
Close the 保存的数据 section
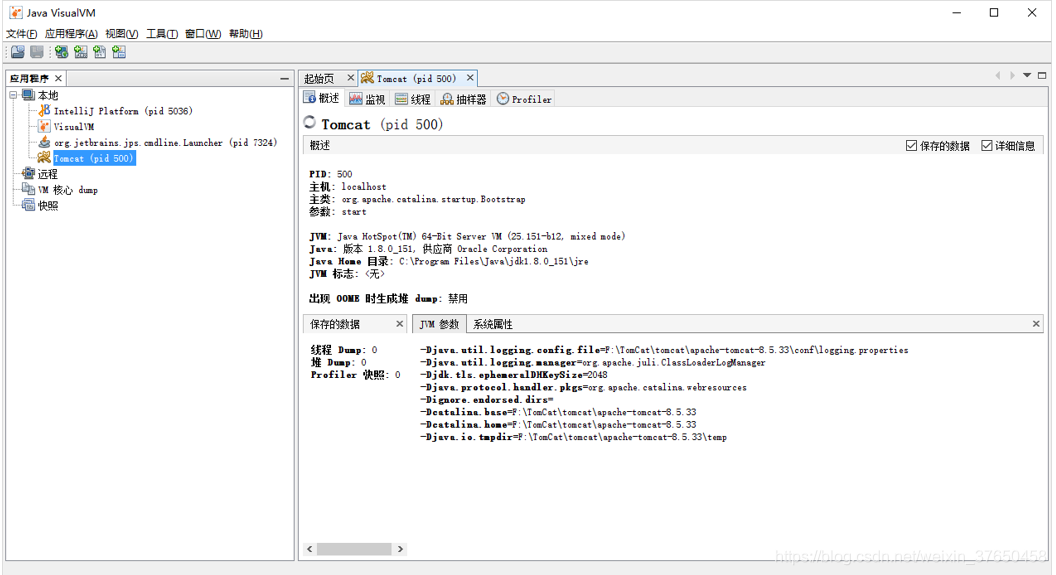coord(399,324)
